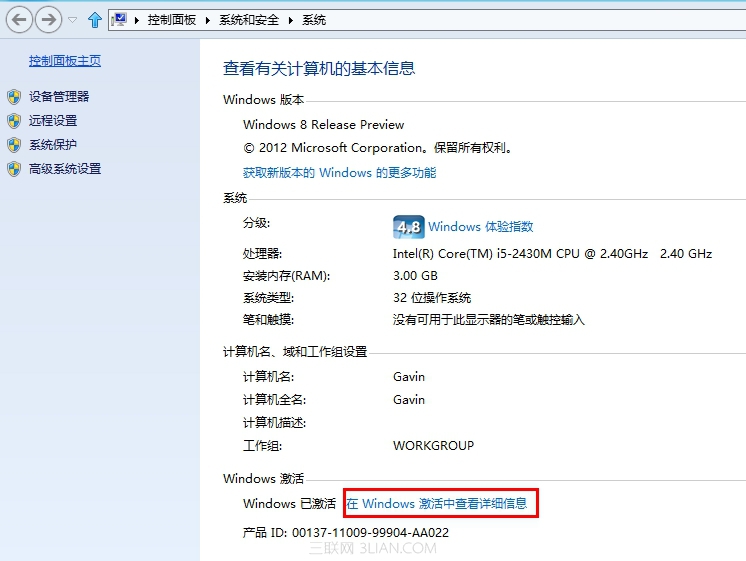The height and width of the screenshot is (561, 746).
Task: Click the WORKGROUP value
Action: pos(433,445)
